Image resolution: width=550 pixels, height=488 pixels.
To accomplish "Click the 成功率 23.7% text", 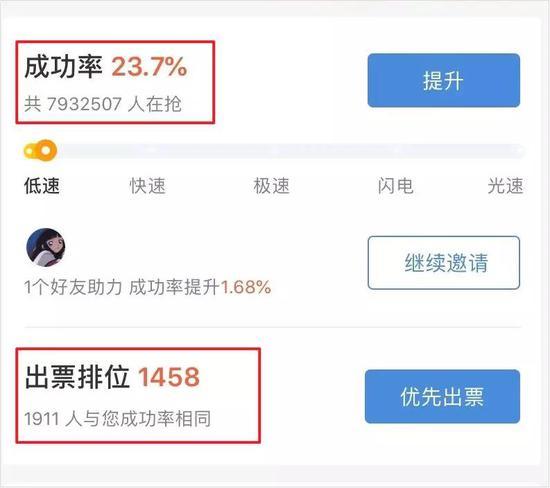I will (x=106, y=67).
